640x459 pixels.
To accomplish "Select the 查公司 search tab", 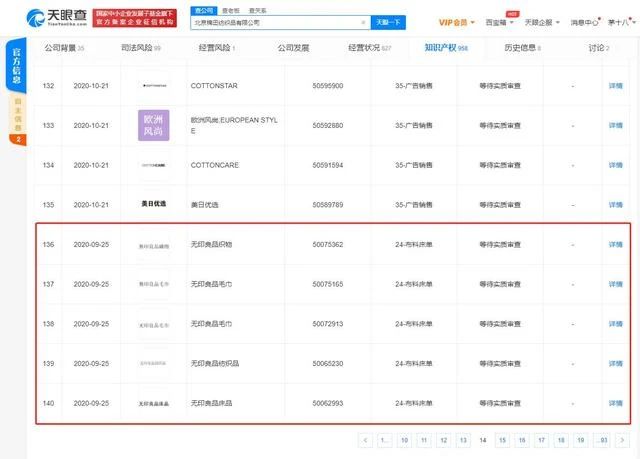I will point(204,11).
